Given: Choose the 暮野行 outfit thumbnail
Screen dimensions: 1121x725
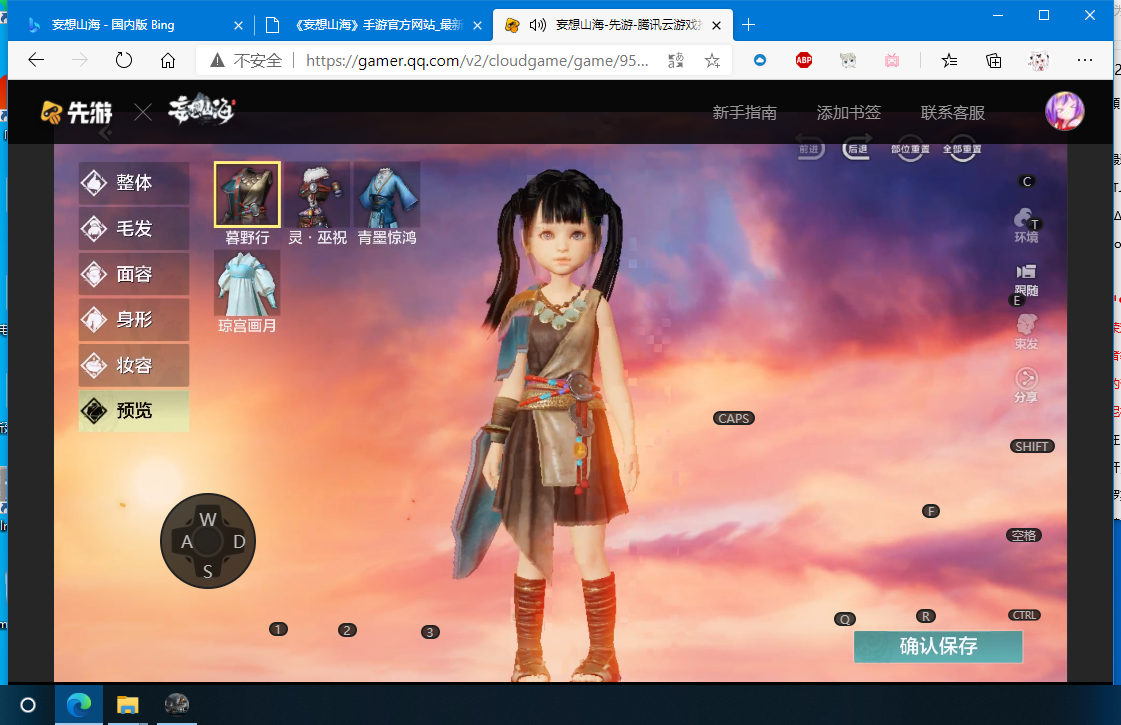Looking at the screenshot, I should point(247,194).
